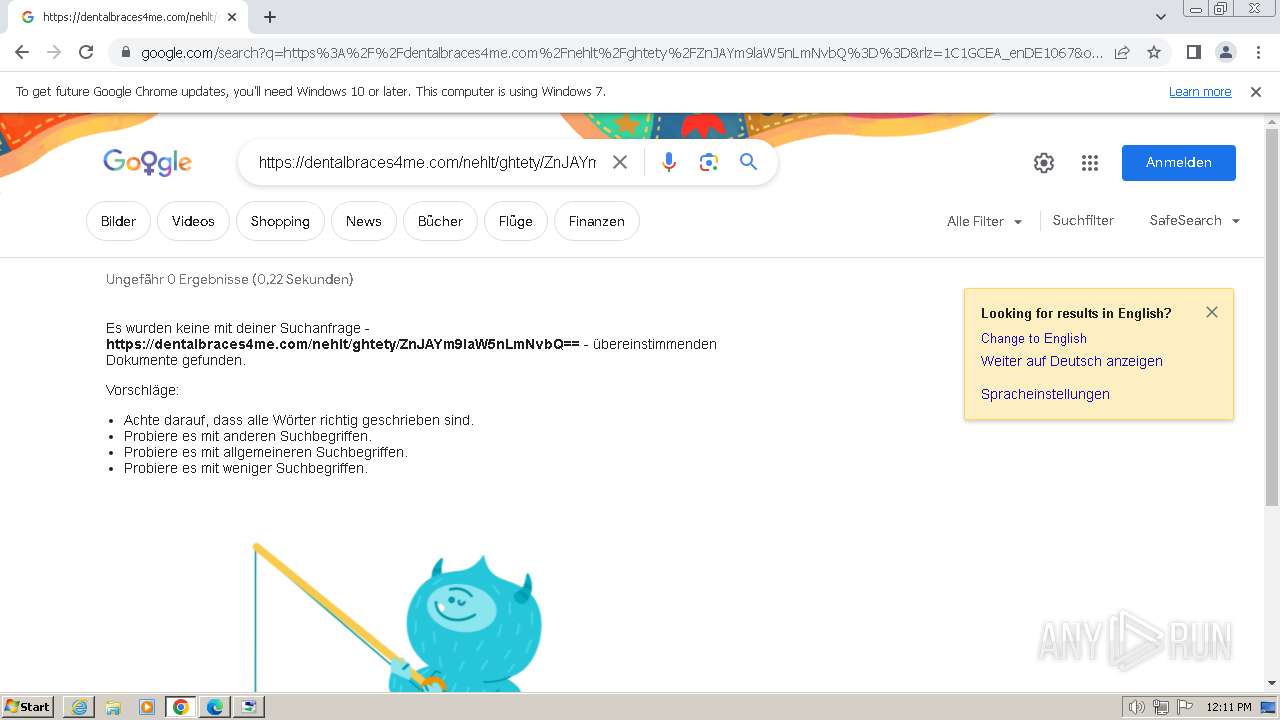Open the Google apps grid
This screenshot has width=1280, height=720.
[x=1090, y=163]
